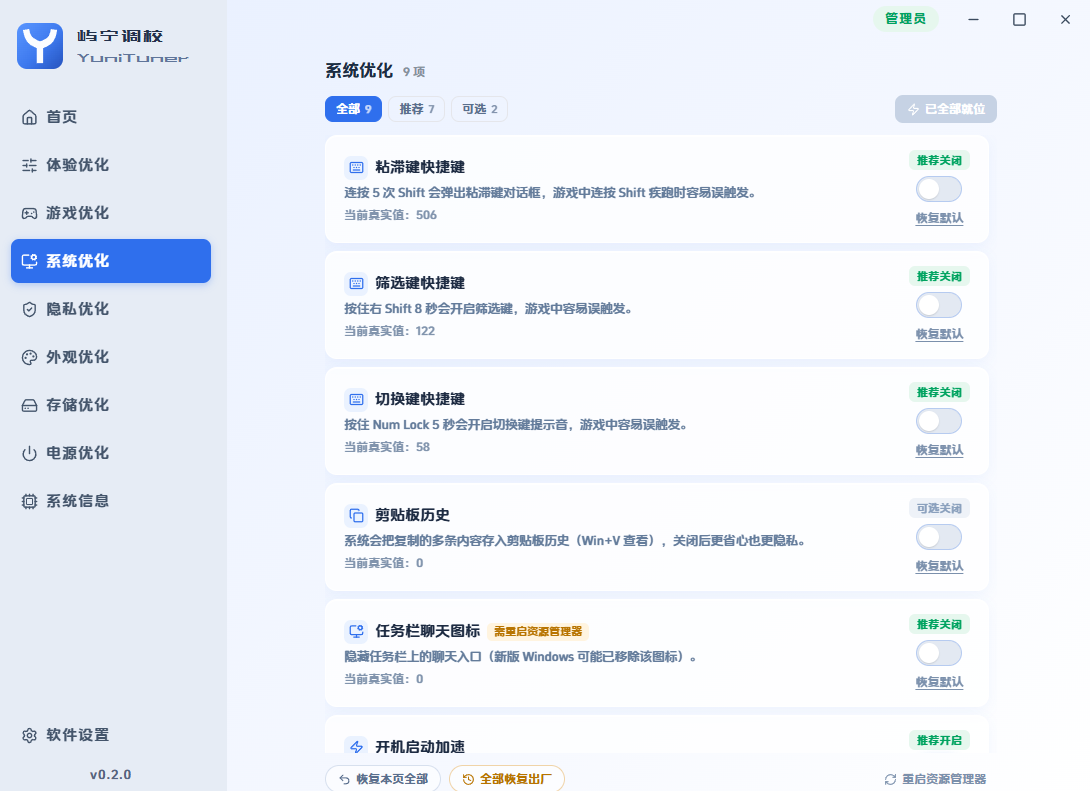
Task: Open 软件设置 in the sidebar
Action: point(111,735)
